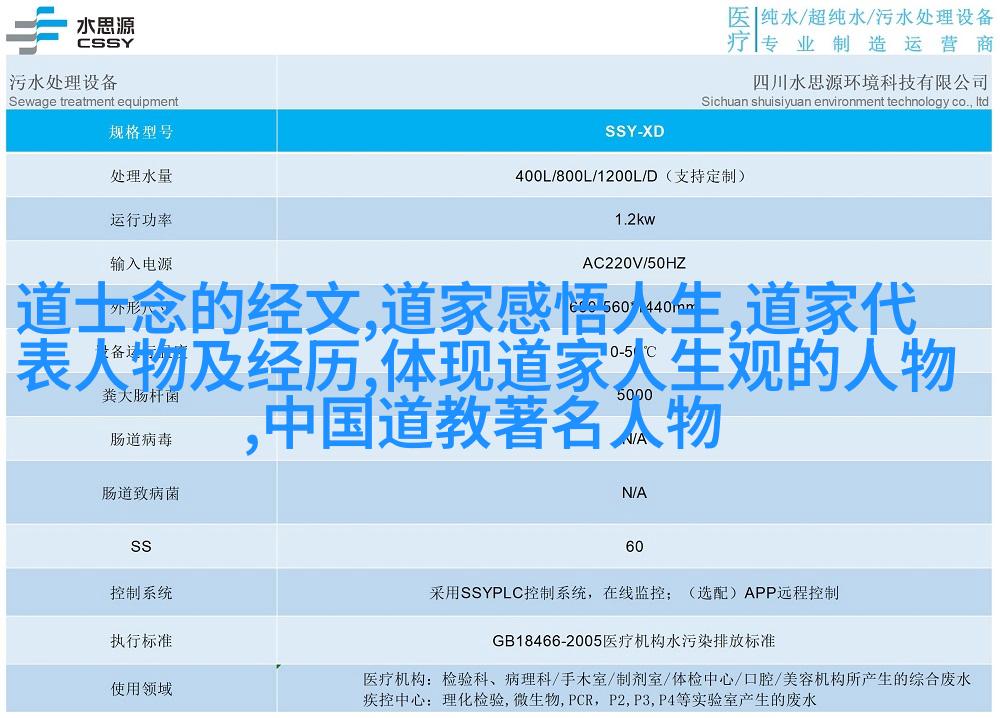Image resolution: width=1000 pixels, height=718 pixels.
Task: Click the 'N/A' value beside 肠道致病菌
Action: tap(634, 493)
